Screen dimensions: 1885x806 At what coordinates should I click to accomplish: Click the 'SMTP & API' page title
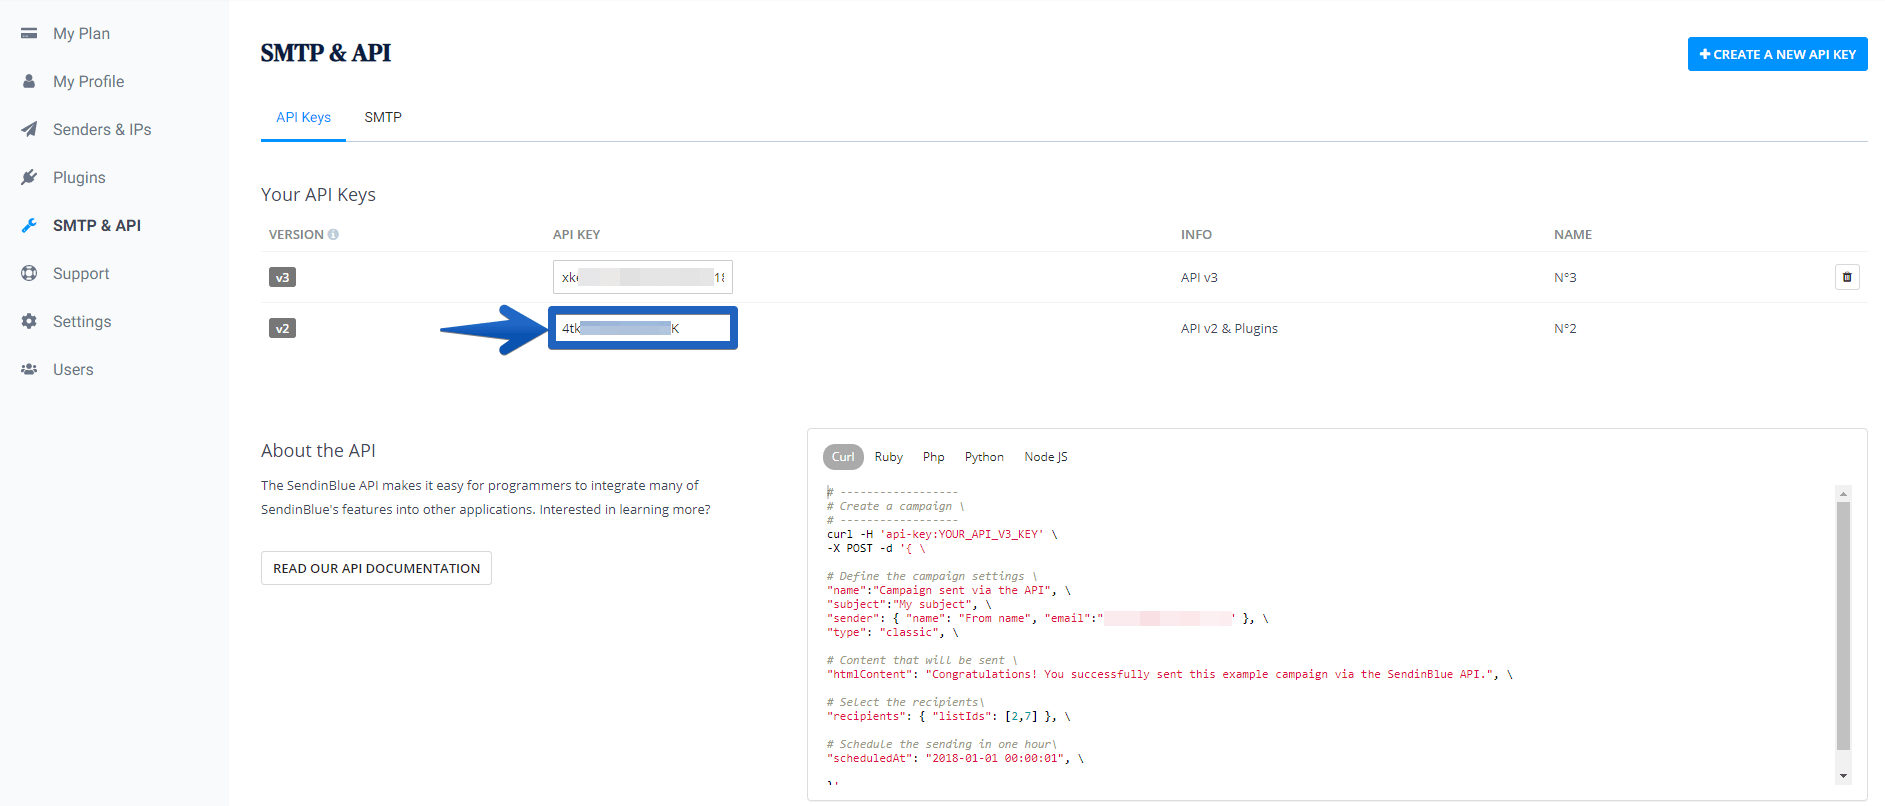[325, 52]
